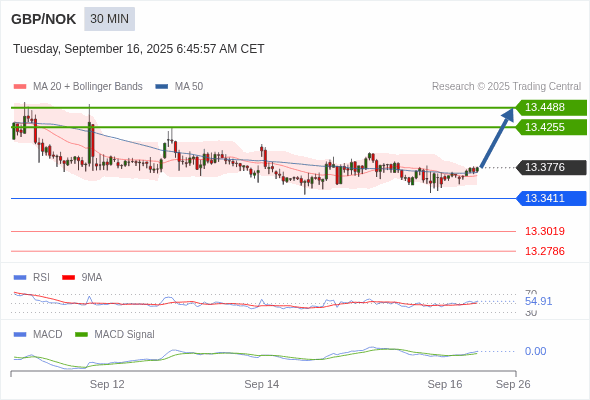
Task: Select the 13.4255 green price tag
Action: pos(551,127)
